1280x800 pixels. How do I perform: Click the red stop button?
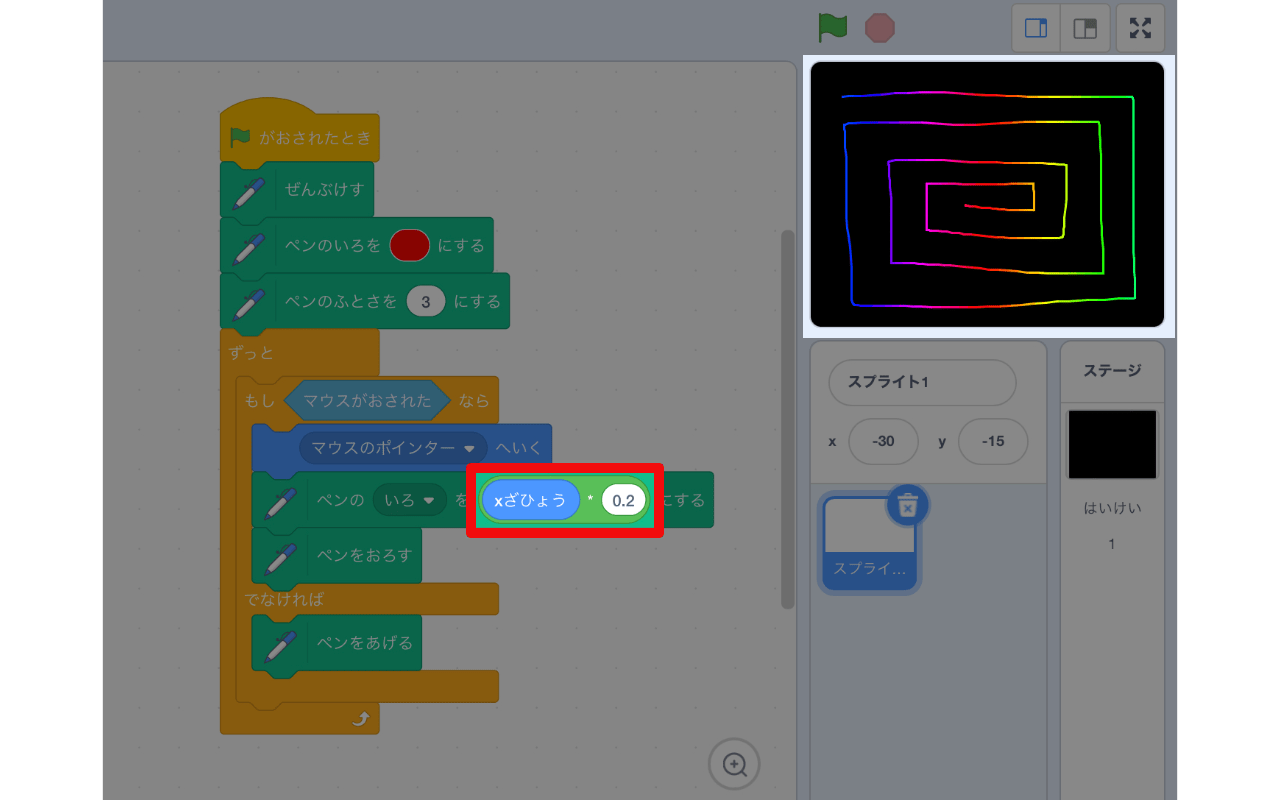[880, 27]
